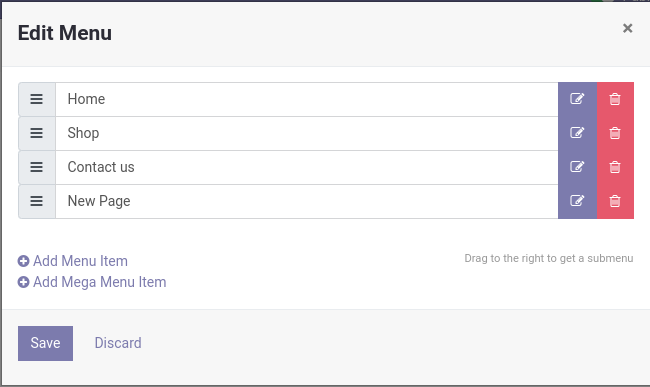Edit the Shop menu item
This screenshot has width=650, height=387.
(577, 133)
